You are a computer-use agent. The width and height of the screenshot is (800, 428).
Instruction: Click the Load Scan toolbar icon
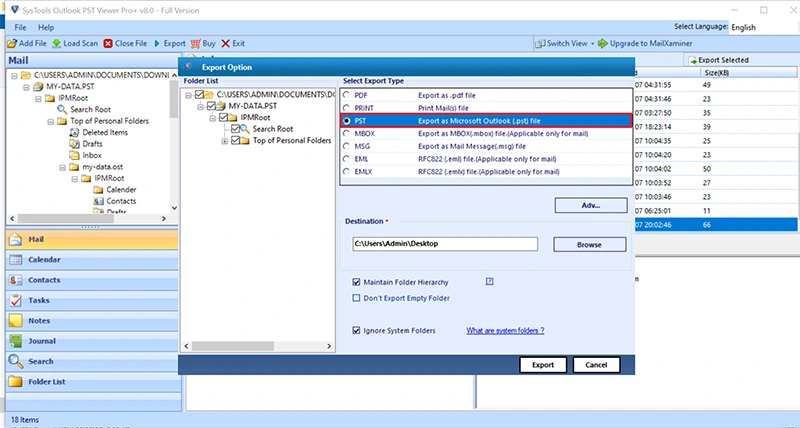pyautogui.click(x=57, y=44)
